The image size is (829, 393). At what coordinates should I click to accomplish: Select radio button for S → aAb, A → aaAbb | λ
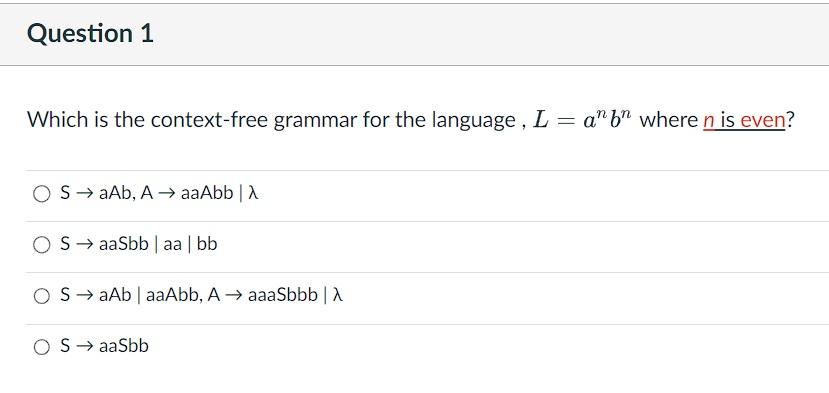[x=41, y=194]
